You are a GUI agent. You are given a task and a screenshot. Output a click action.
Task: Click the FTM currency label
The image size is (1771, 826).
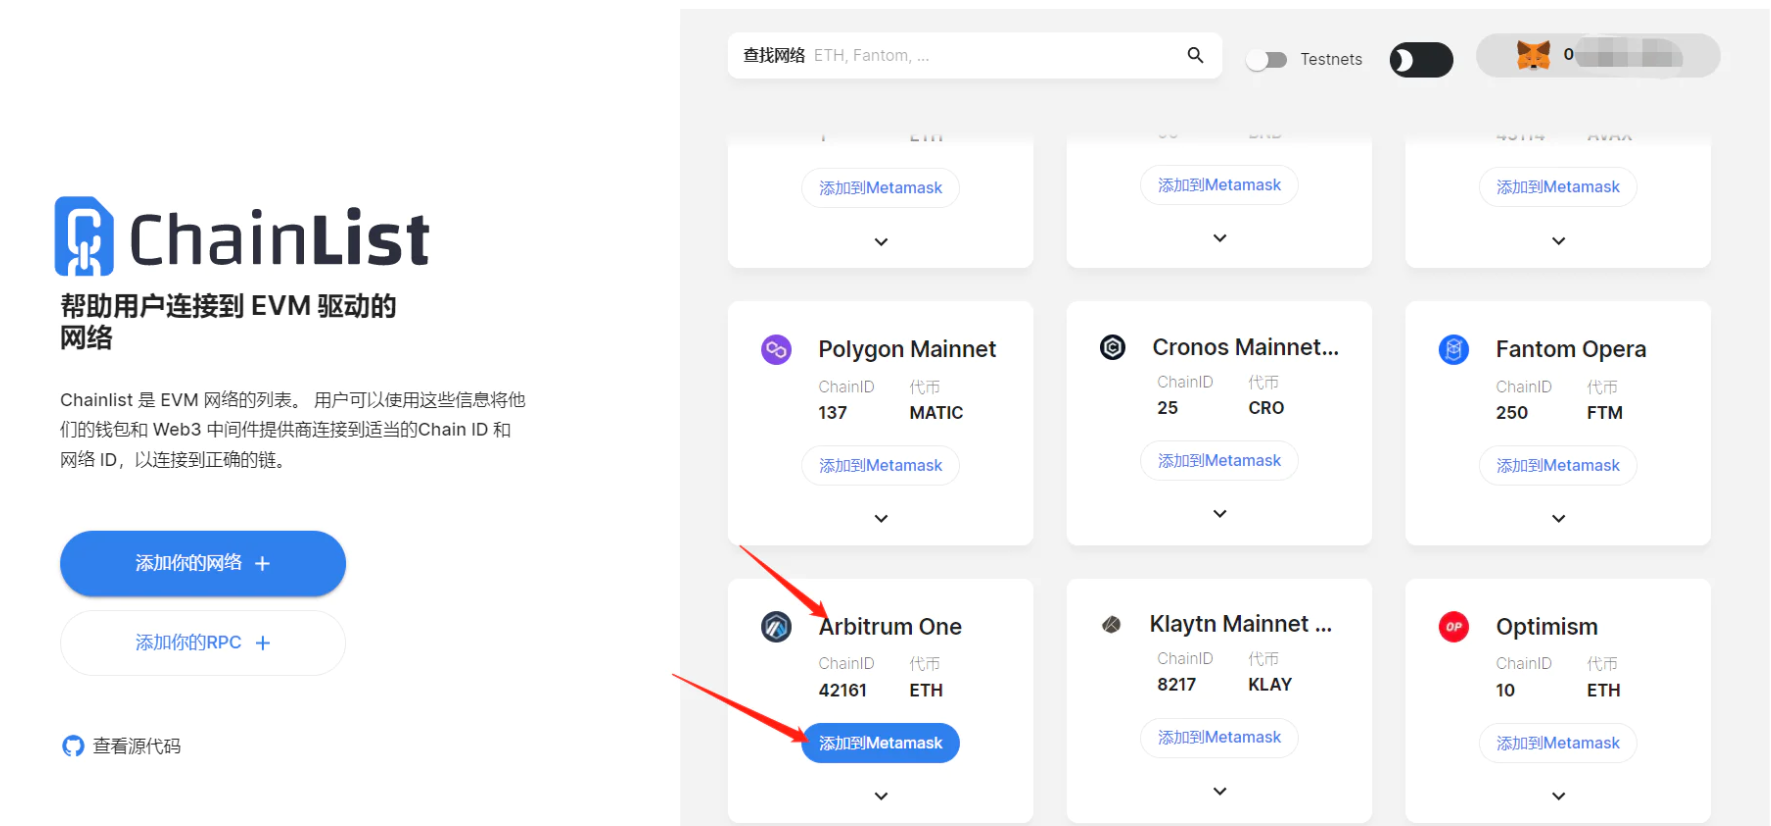[x=1605, y=413]
